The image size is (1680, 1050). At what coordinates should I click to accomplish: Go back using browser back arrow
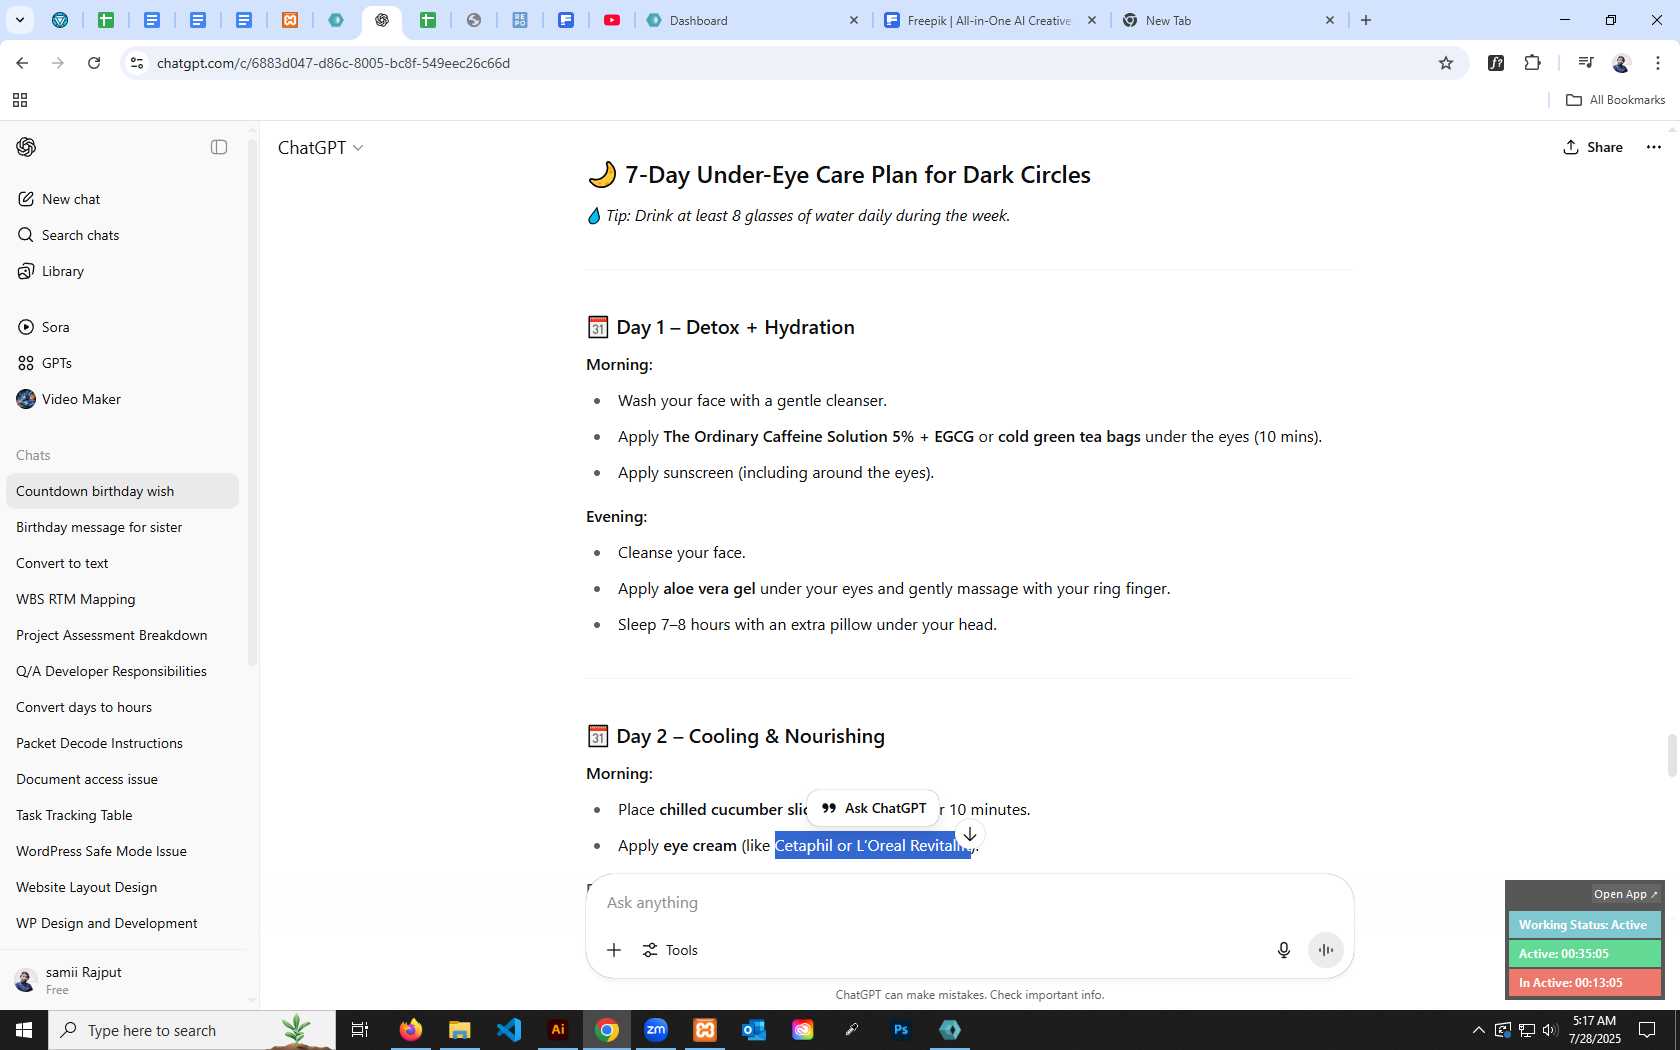click(x=22, y=63)
